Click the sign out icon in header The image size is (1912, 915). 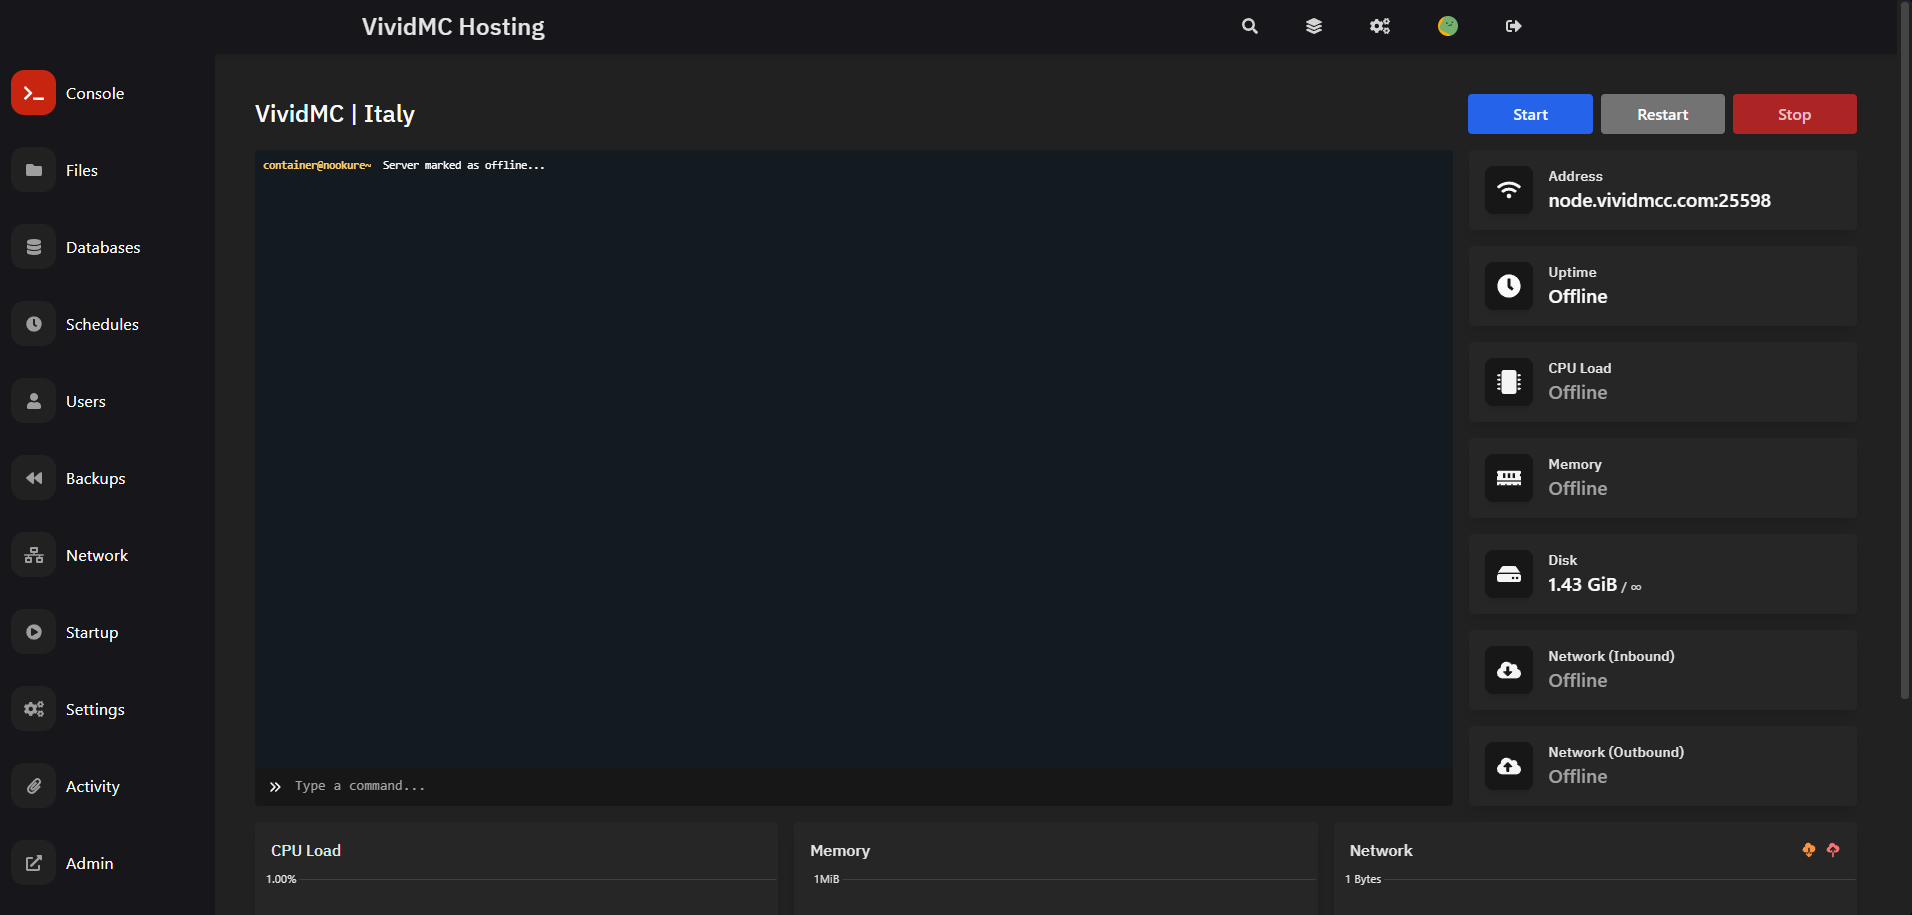1514,26
